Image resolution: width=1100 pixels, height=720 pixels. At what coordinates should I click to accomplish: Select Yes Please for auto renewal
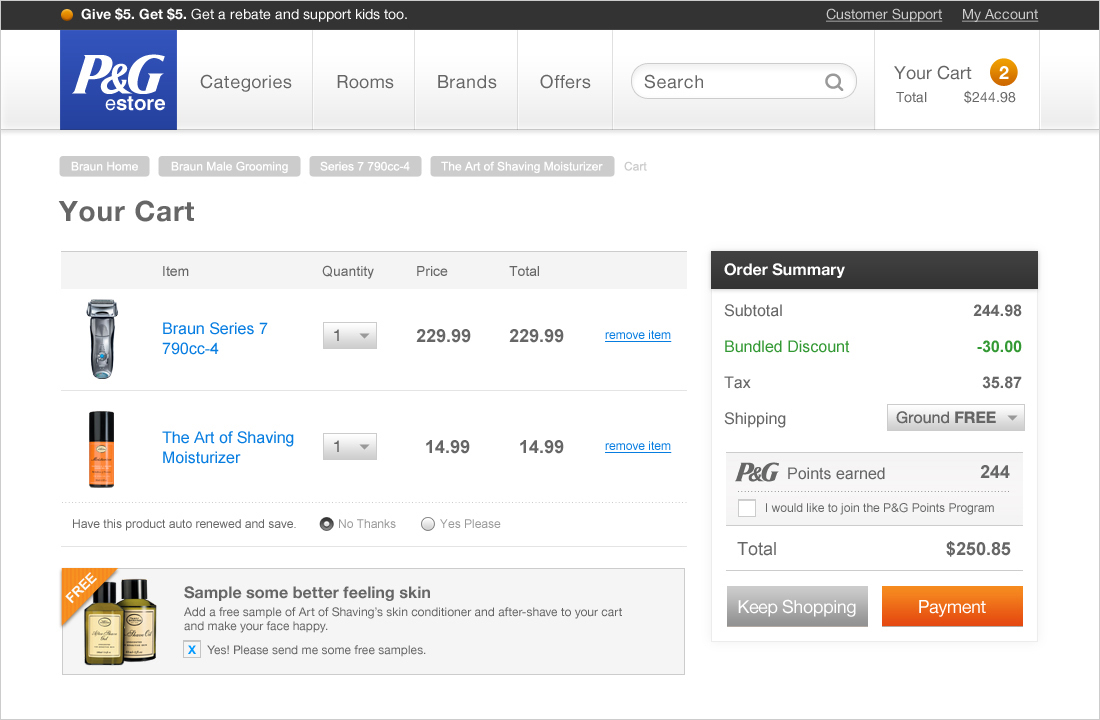[x=428, y=524]
